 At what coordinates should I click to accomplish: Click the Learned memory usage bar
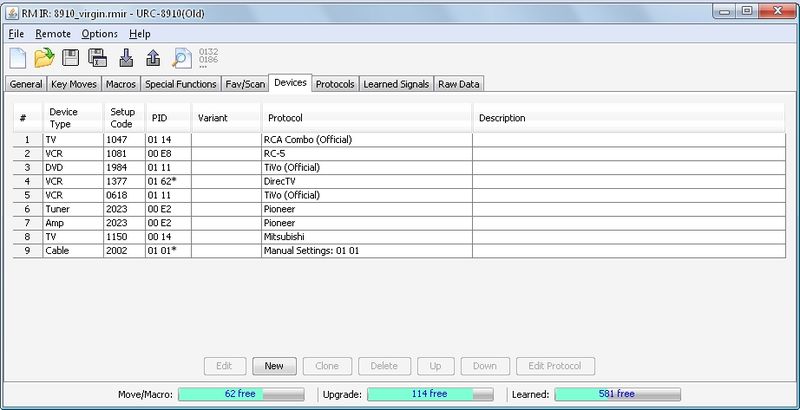[x=617, y=394]
